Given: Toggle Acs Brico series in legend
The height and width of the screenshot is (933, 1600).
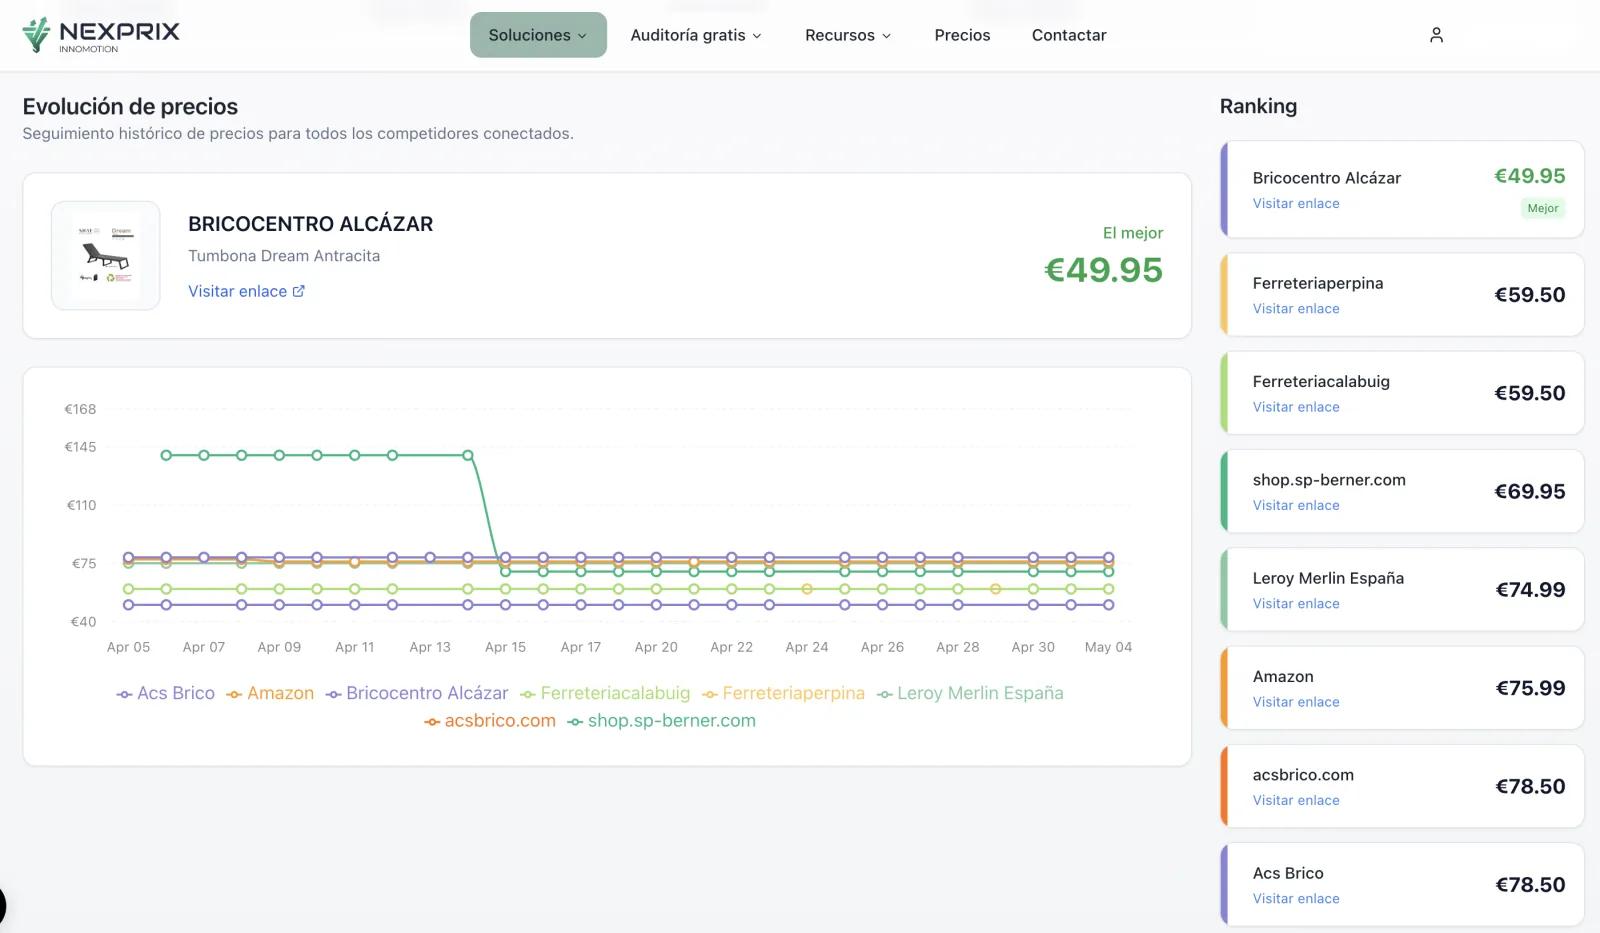Looking at the screenshot, I should [x=165, y=693].
